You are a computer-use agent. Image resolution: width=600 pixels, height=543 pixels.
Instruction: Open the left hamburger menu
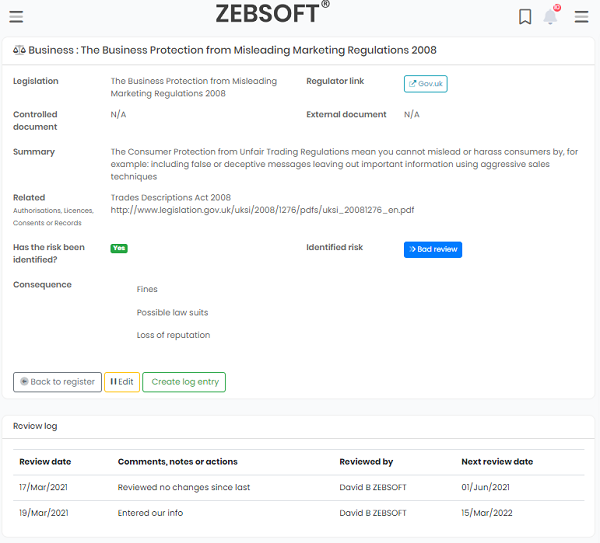pyautogui.click(x=16, y=17)
